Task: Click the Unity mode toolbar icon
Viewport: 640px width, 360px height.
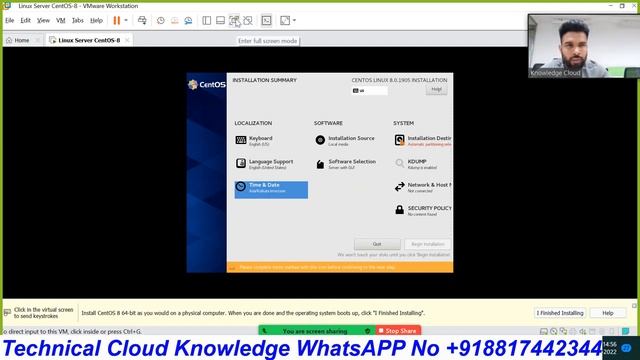Action: 248,20
